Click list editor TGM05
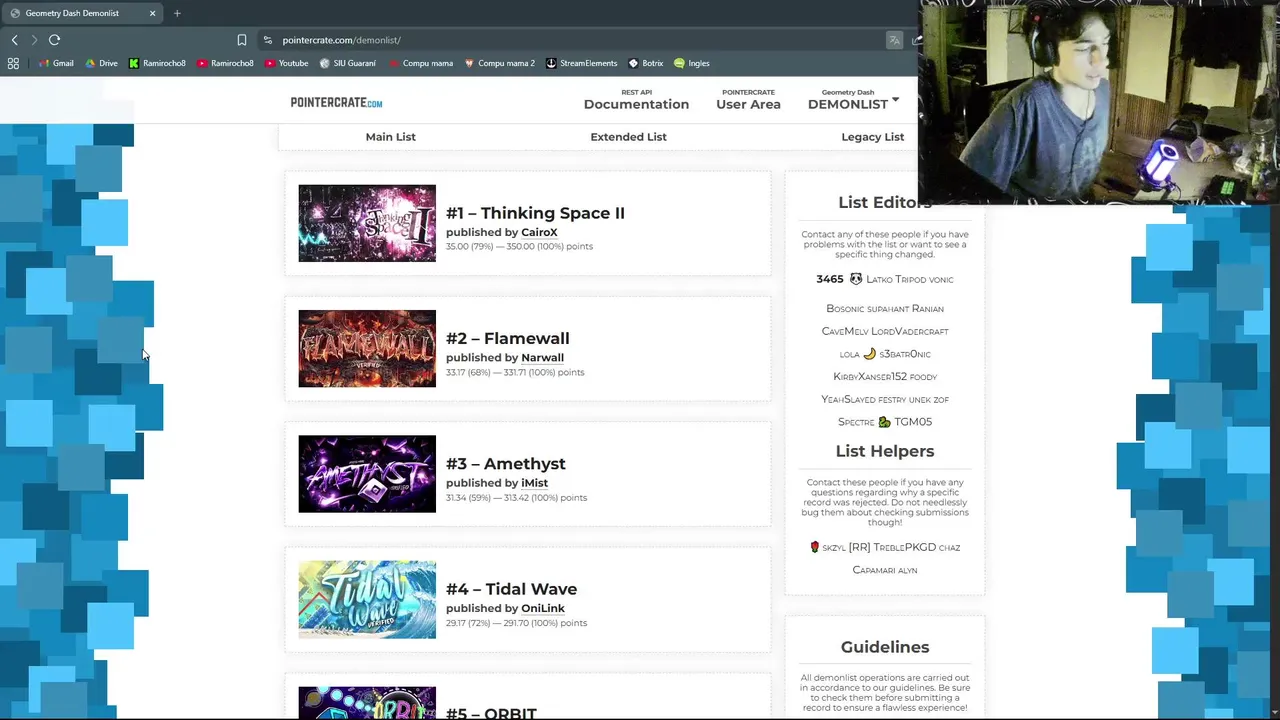This screenshot has width=1280, height=720. 913,422
